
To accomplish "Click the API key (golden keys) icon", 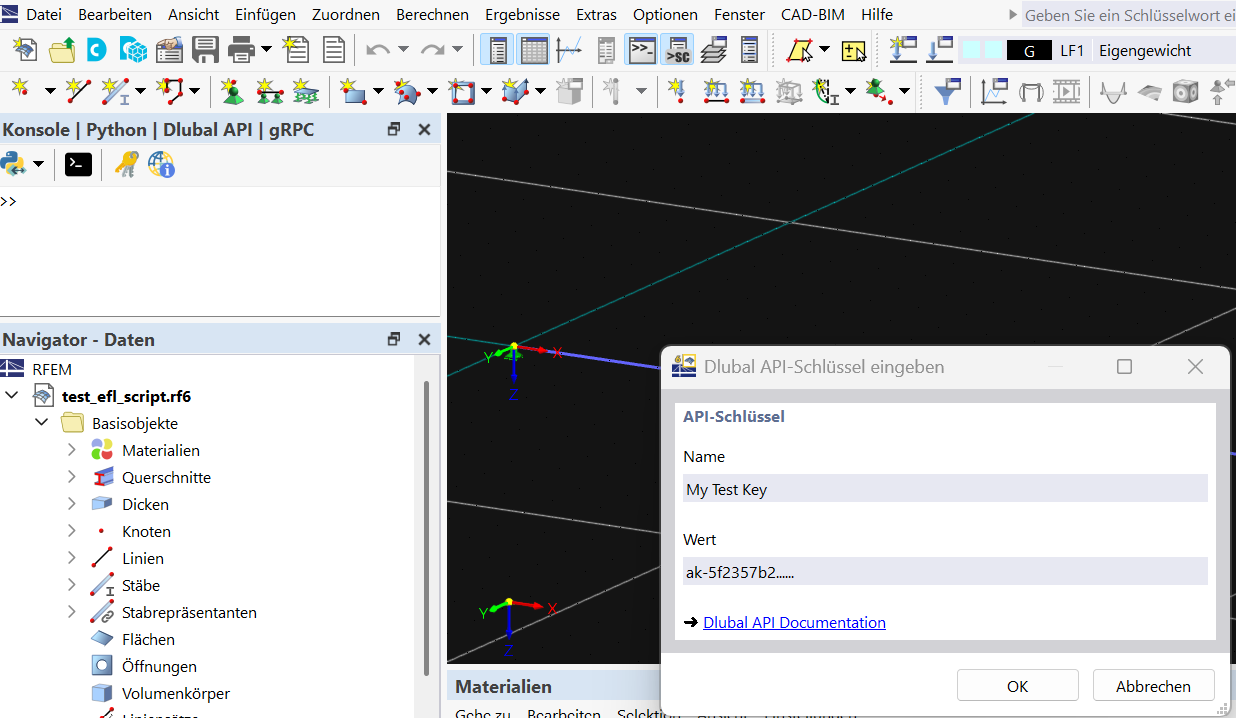I will coord(126,164).
